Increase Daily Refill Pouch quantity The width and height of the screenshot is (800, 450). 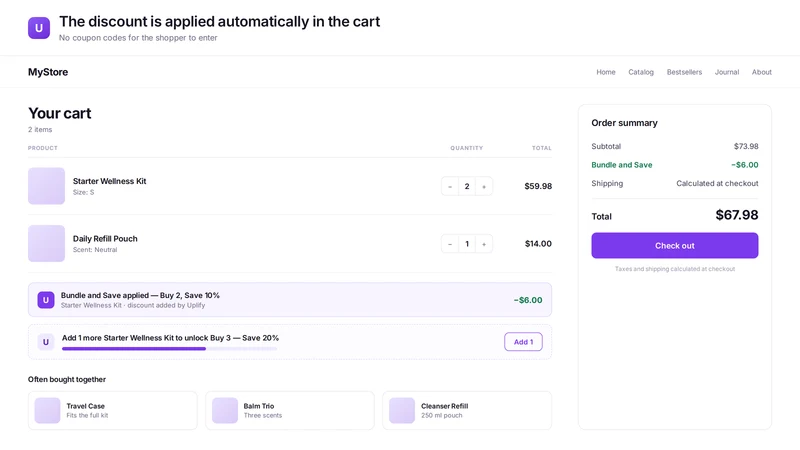pyautogui.click(x=484, y=244)
